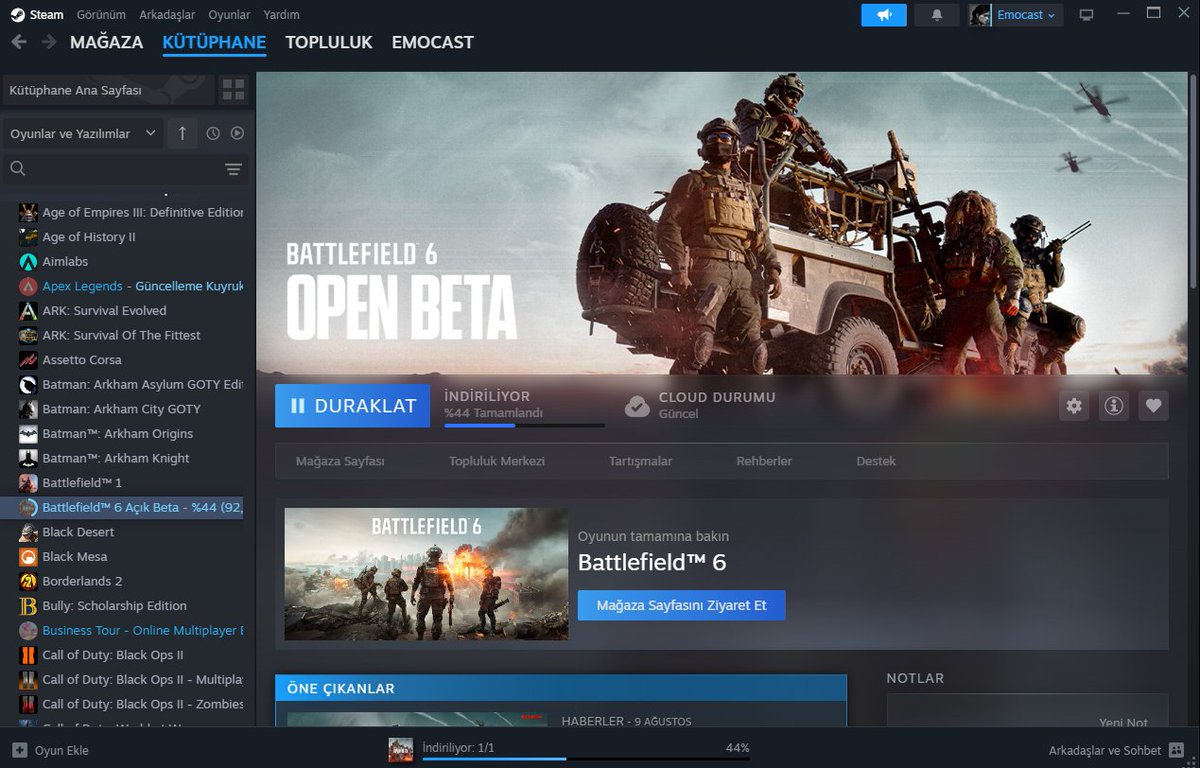1200x768 pixels.
Task: Click the Apex Legends icon
Action: tap(28, 286)
